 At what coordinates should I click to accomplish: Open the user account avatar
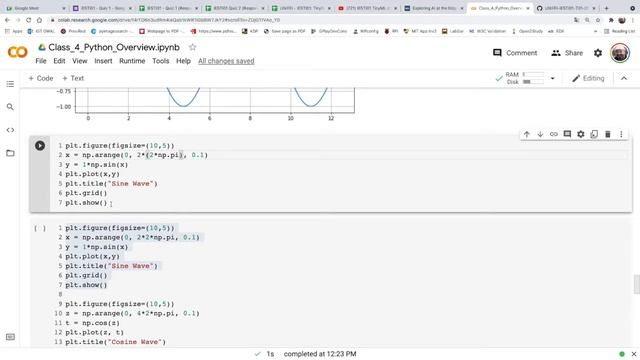(620, 53)
